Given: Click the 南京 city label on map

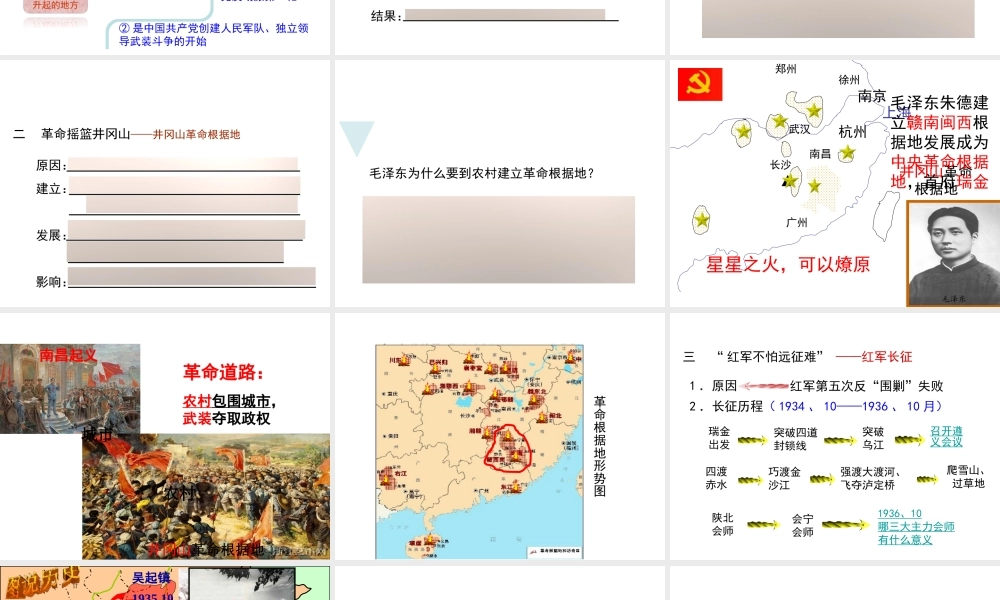Looking at the screenshot, I should pyautogui.click(x=872, y=96).
